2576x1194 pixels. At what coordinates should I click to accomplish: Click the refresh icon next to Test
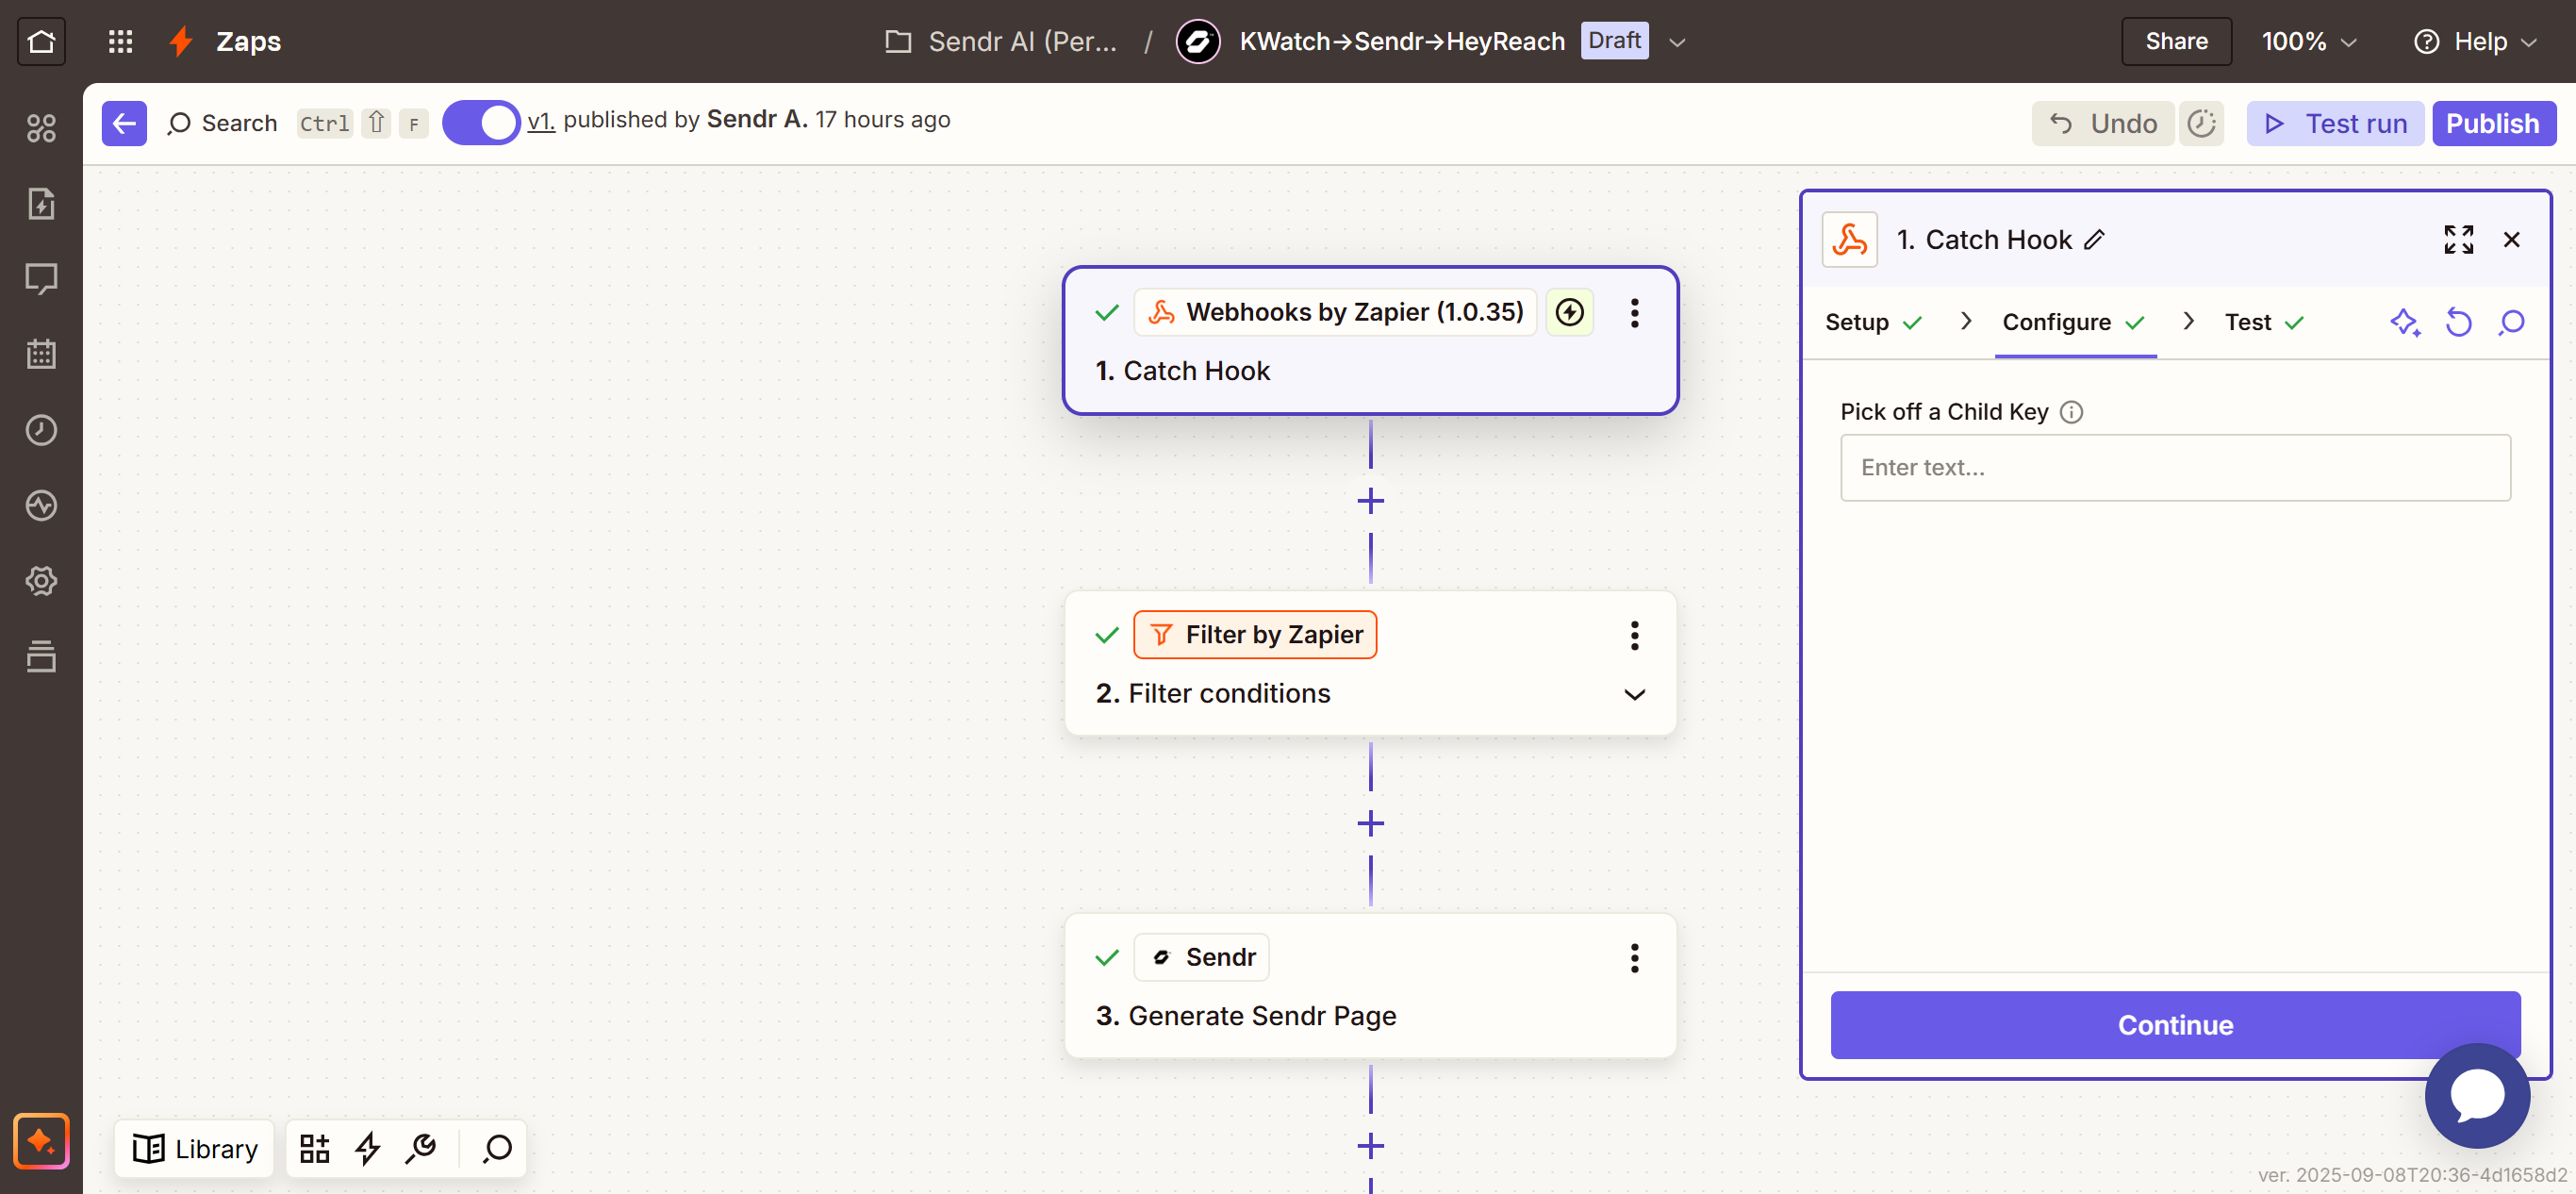2458,322
